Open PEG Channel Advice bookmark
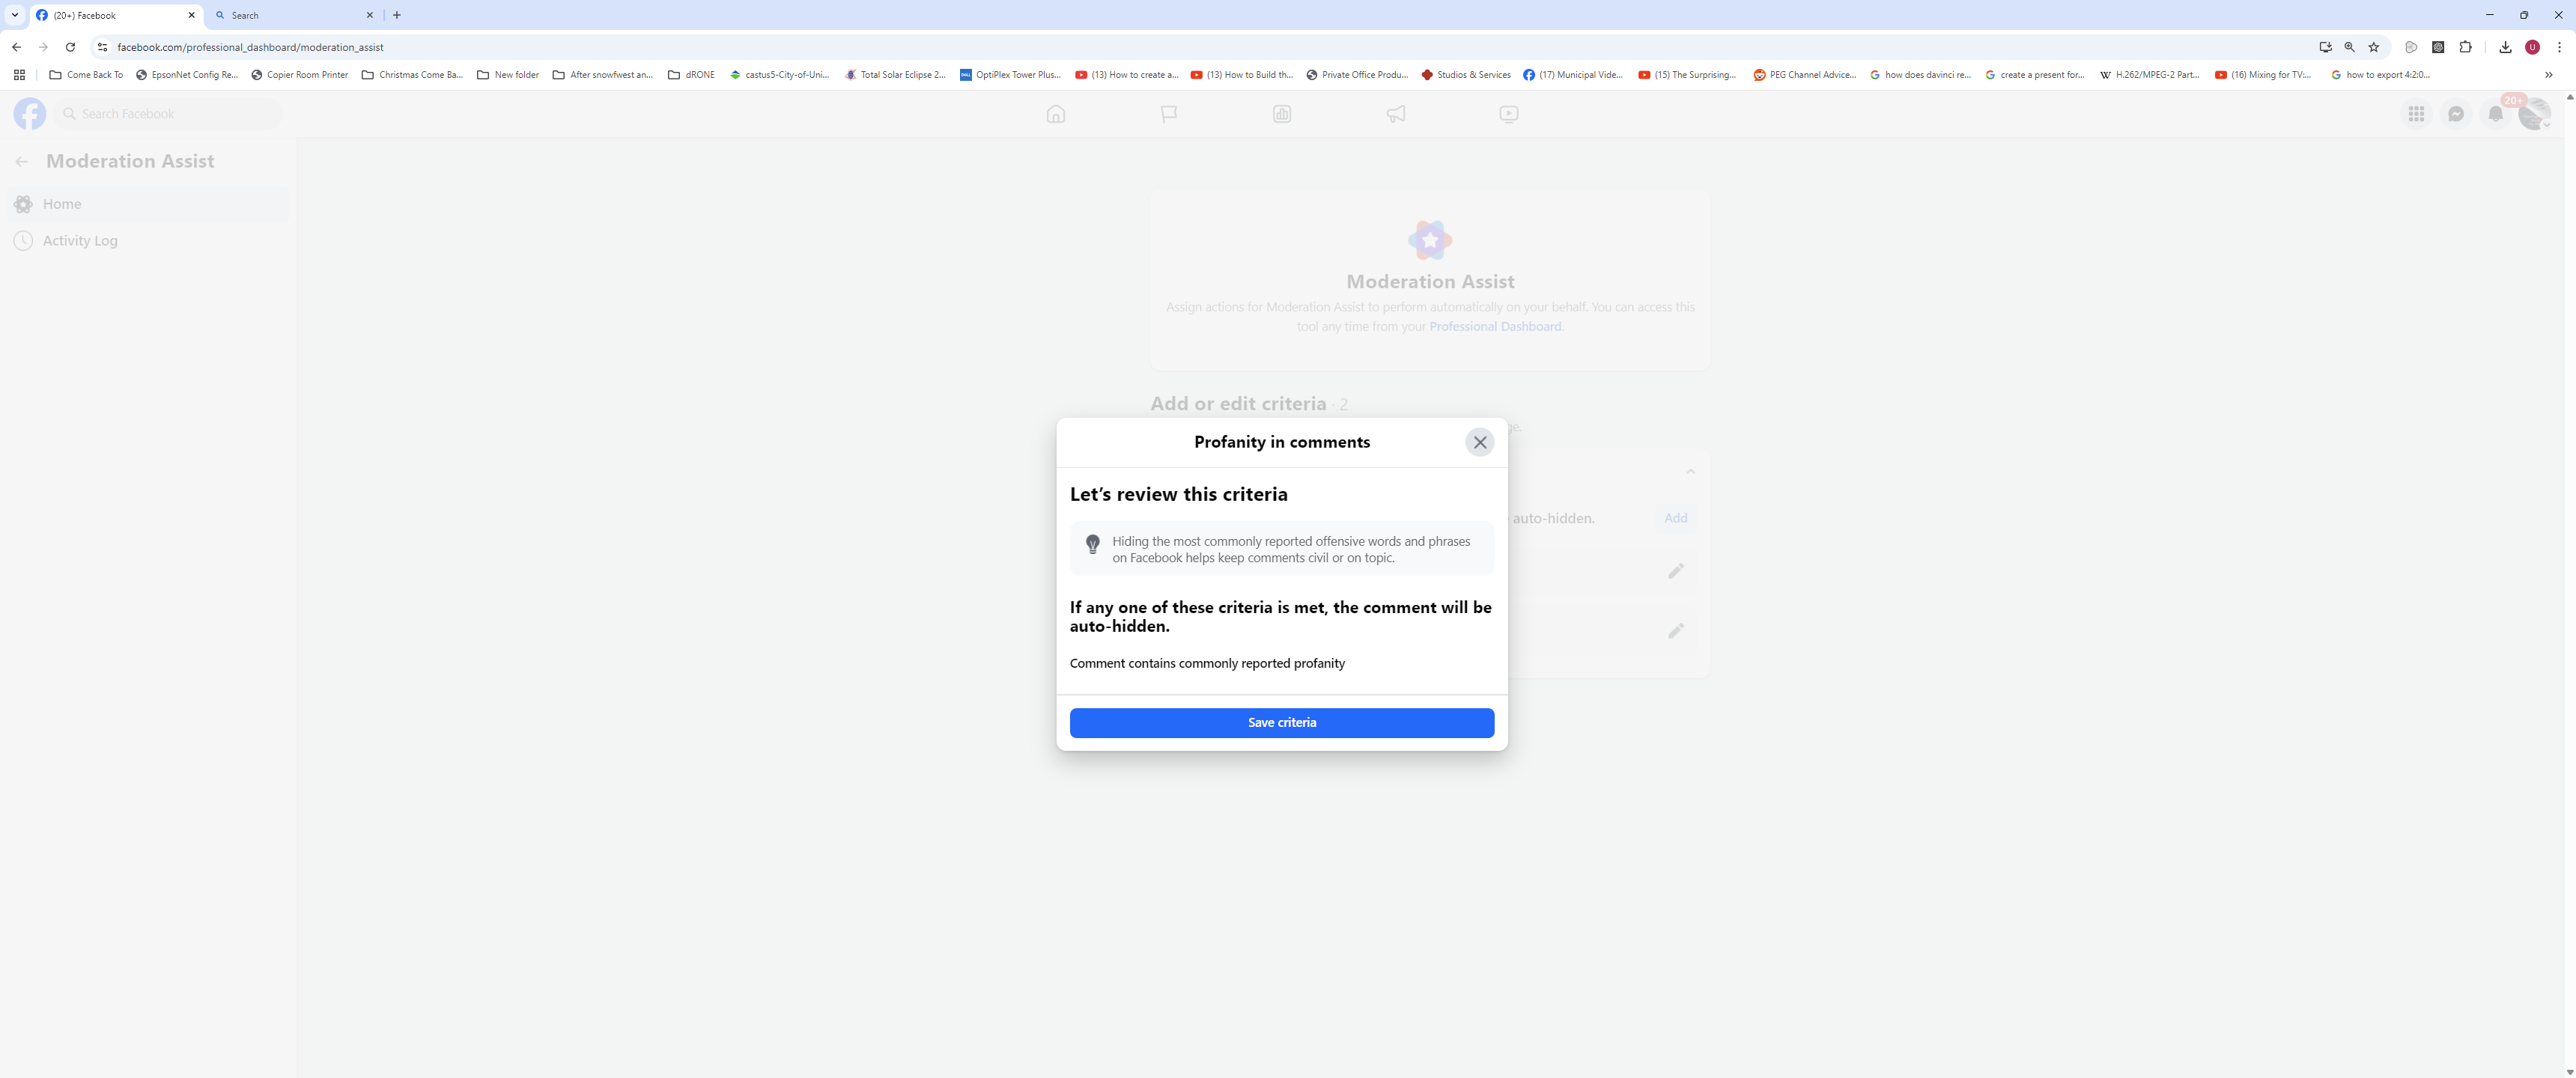2576x1078 pixels. point(1806,75)
